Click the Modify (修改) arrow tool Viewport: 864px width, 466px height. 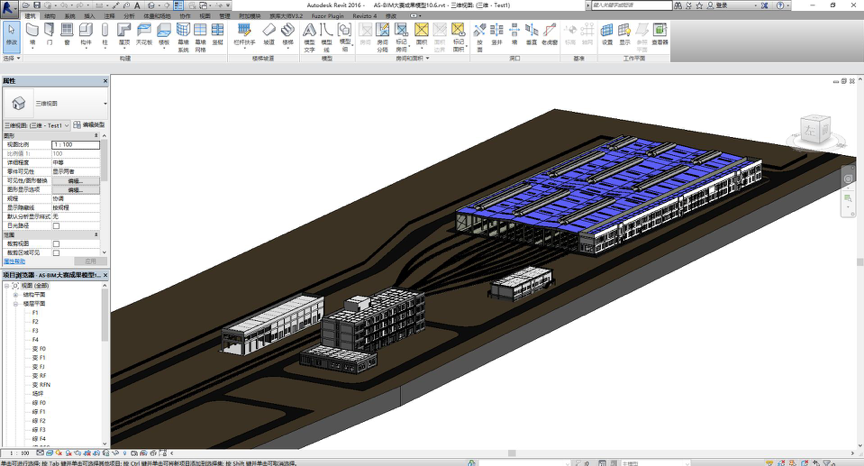(x=11, y=35)
